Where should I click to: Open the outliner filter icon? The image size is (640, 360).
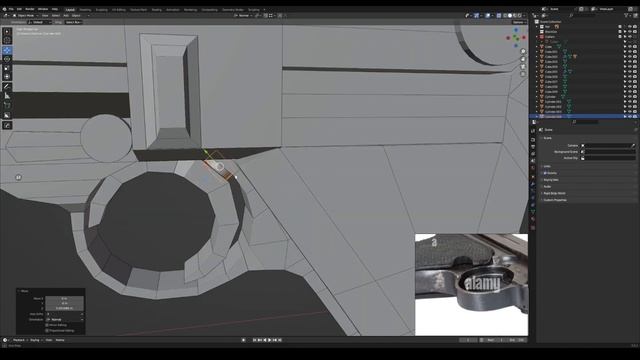[x=627, y=16]
